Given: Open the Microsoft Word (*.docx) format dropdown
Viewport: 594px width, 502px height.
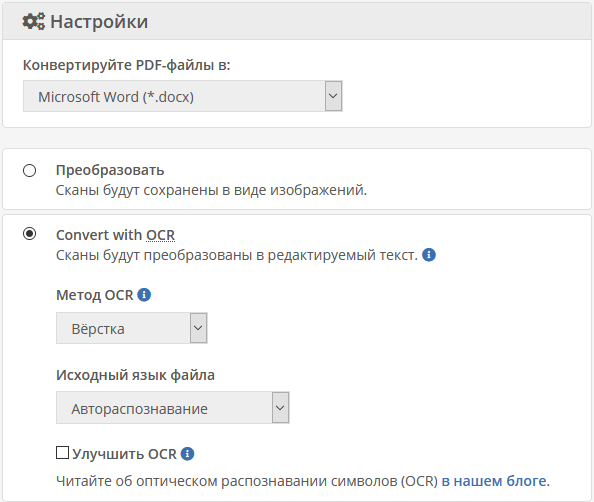Looking at the screenshot, I should pyautogui.click(x=183, y=96).
